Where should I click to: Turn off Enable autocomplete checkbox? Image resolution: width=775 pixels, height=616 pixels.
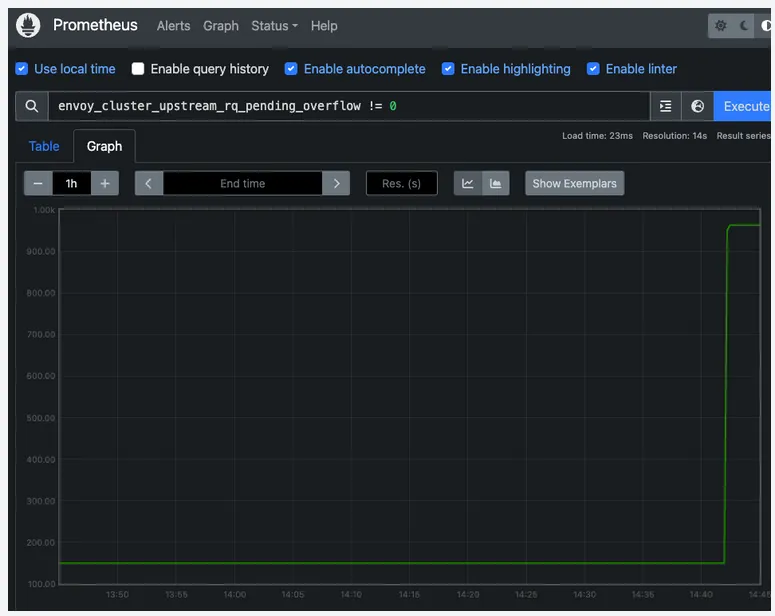point(291,69)
